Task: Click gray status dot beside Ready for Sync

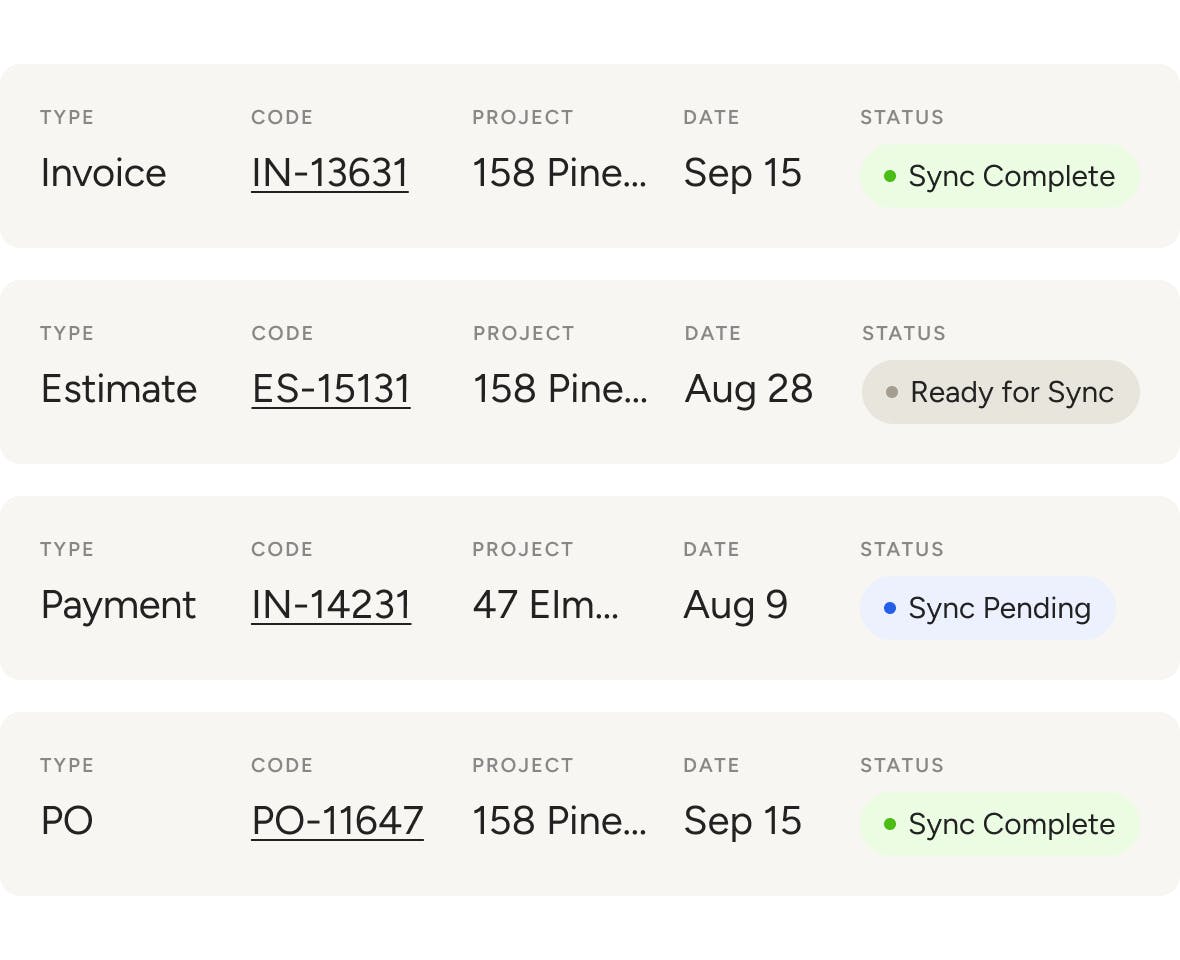Action: click(892, 392)
